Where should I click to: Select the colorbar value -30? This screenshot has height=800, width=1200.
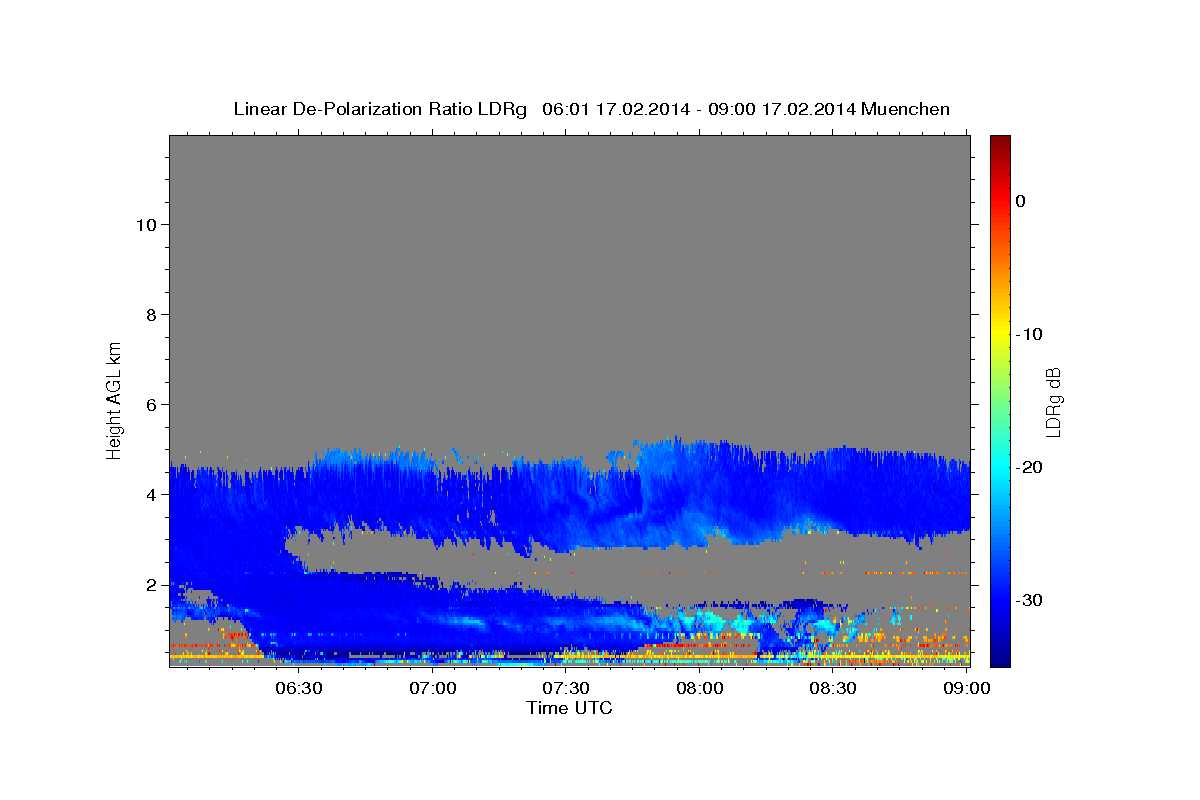pos(1029,600)
